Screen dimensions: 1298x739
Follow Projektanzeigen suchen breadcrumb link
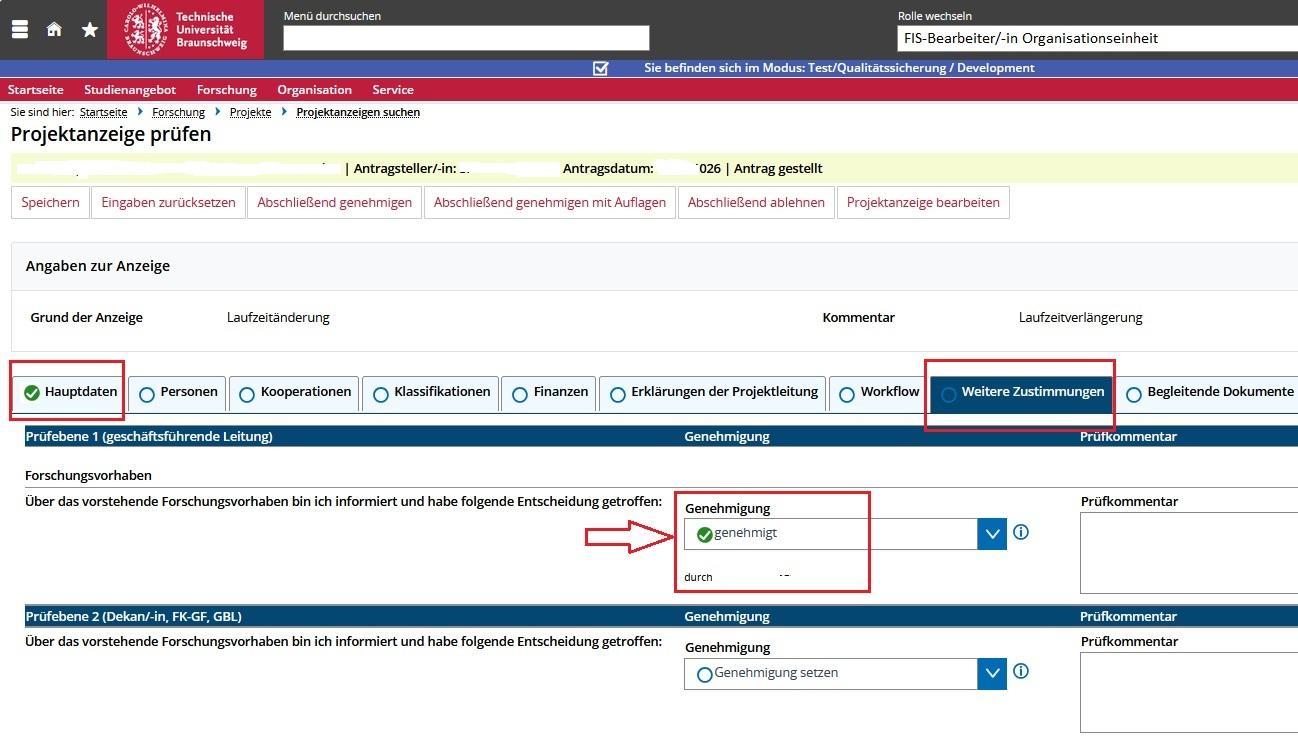pos(358,113)
